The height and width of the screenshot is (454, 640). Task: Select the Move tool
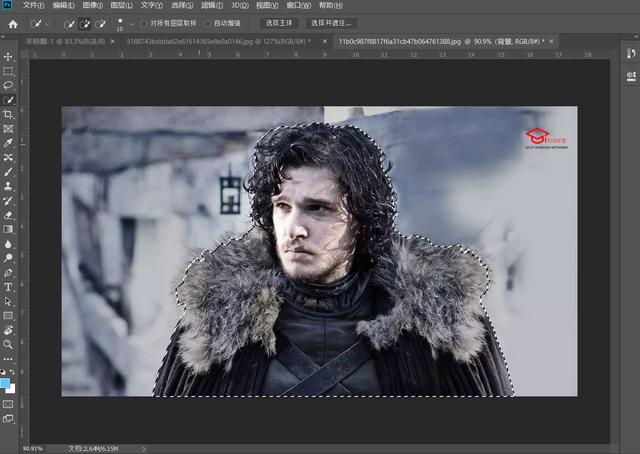click(8, 57)
